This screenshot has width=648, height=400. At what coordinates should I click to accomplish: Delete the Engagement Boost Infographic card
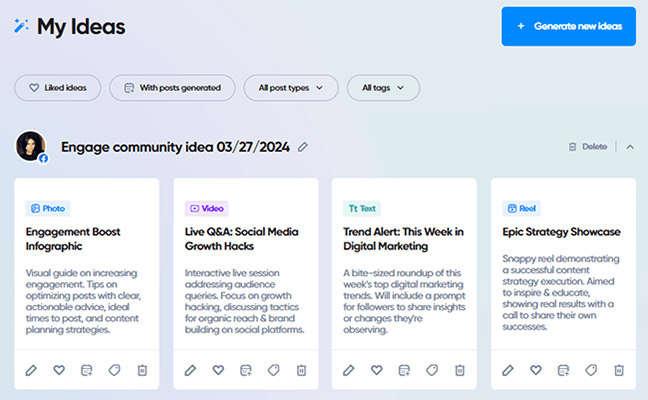(142, 370)
